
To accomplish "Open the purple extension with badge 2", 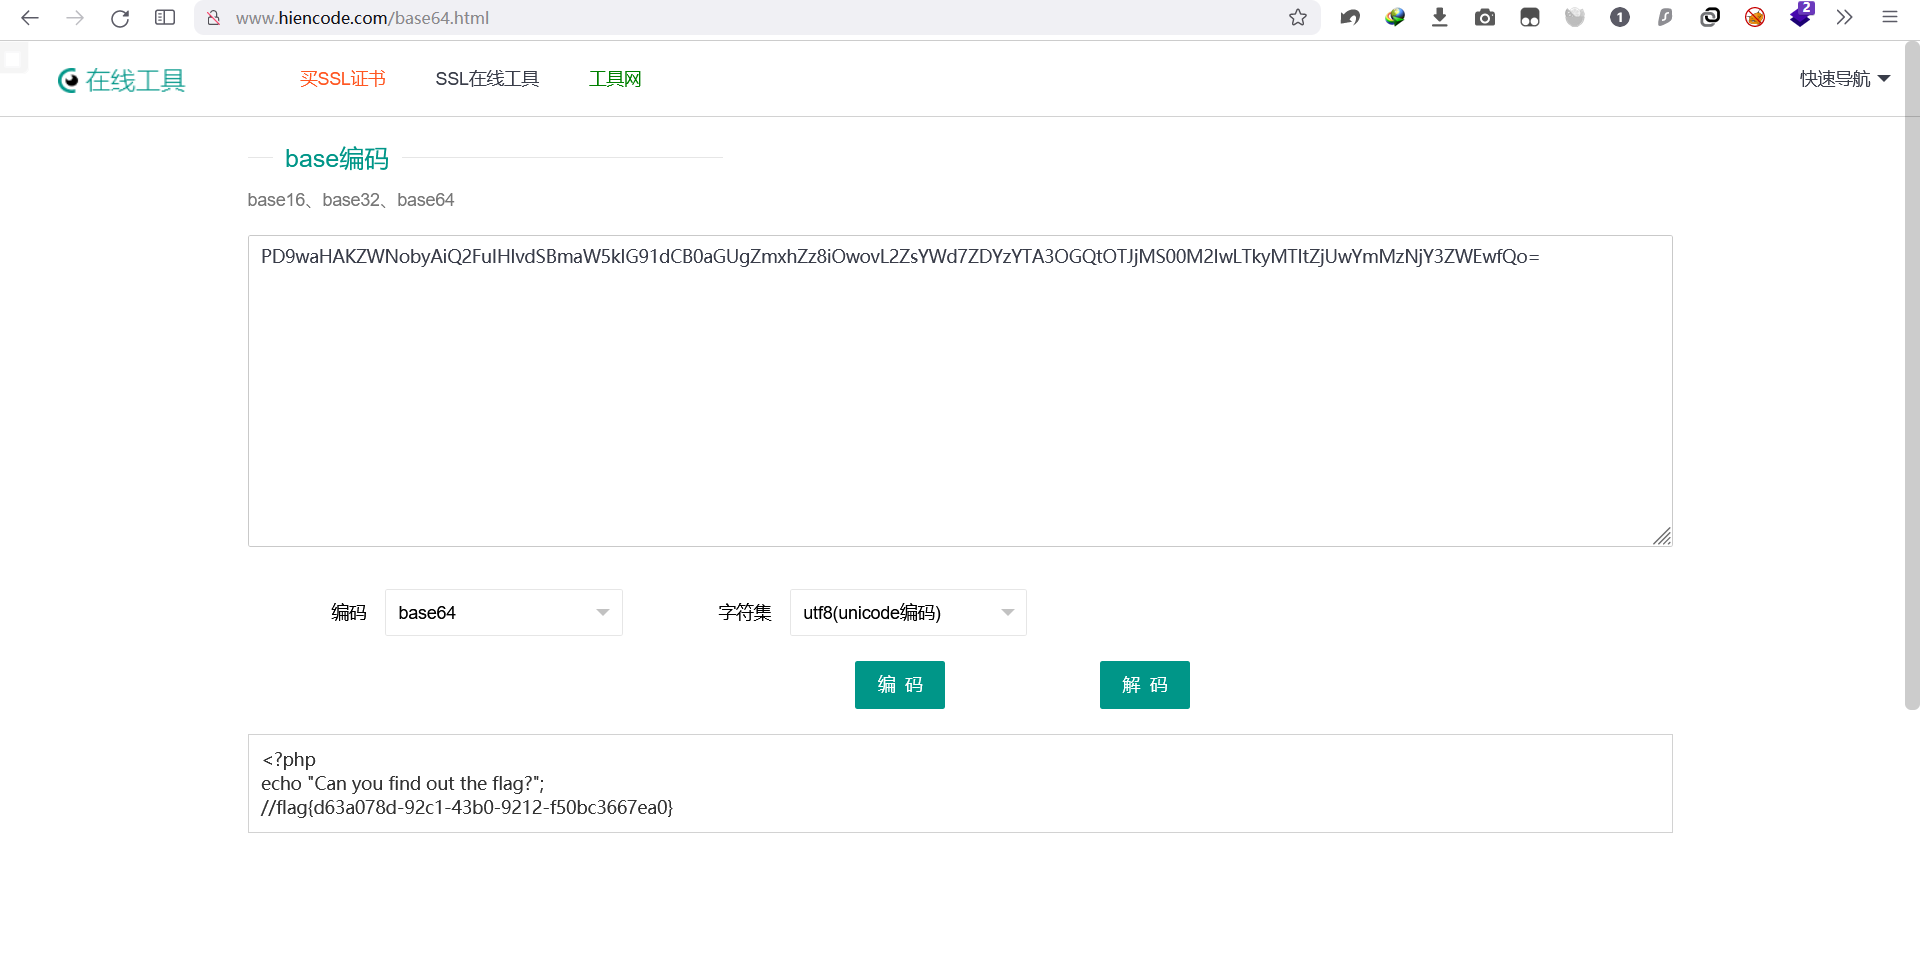I will (1800, 17).
